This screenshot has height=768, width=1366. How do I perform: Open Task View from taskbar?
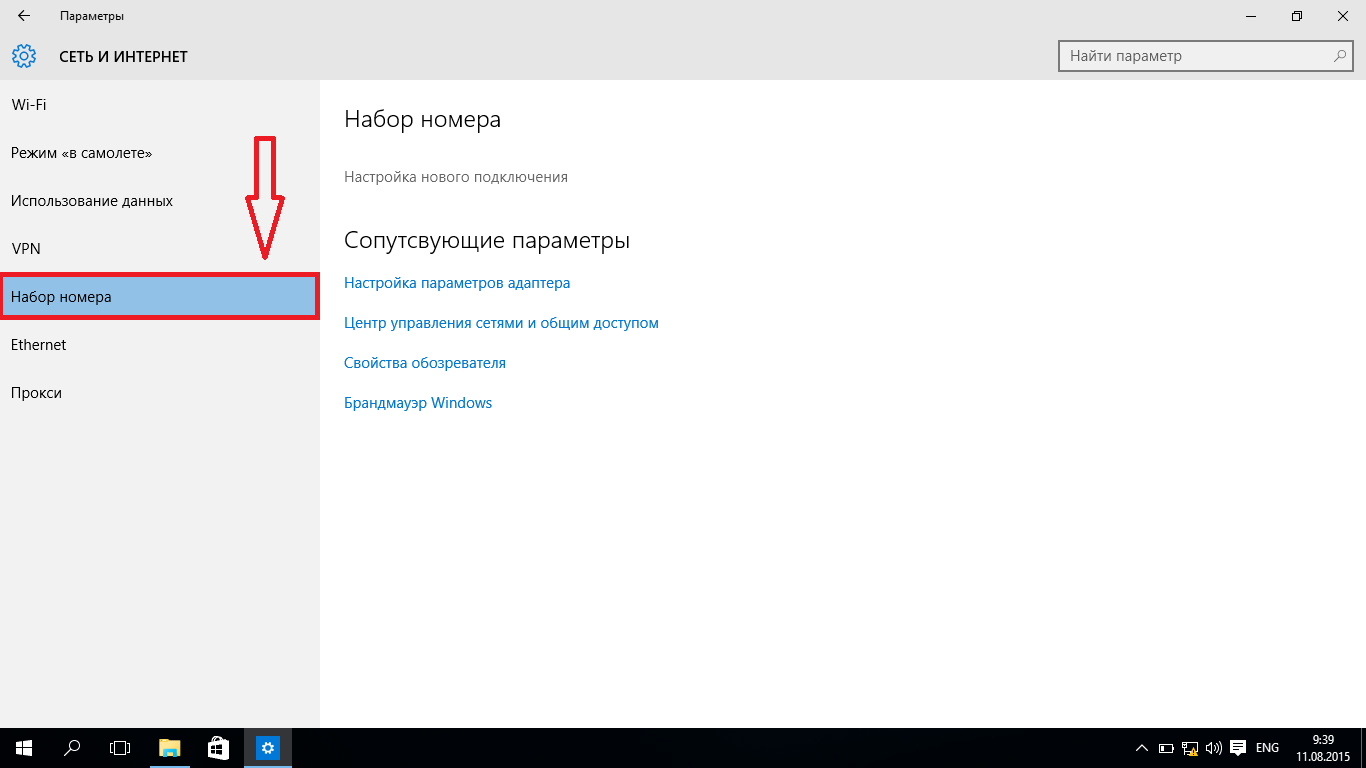(120, 748)
